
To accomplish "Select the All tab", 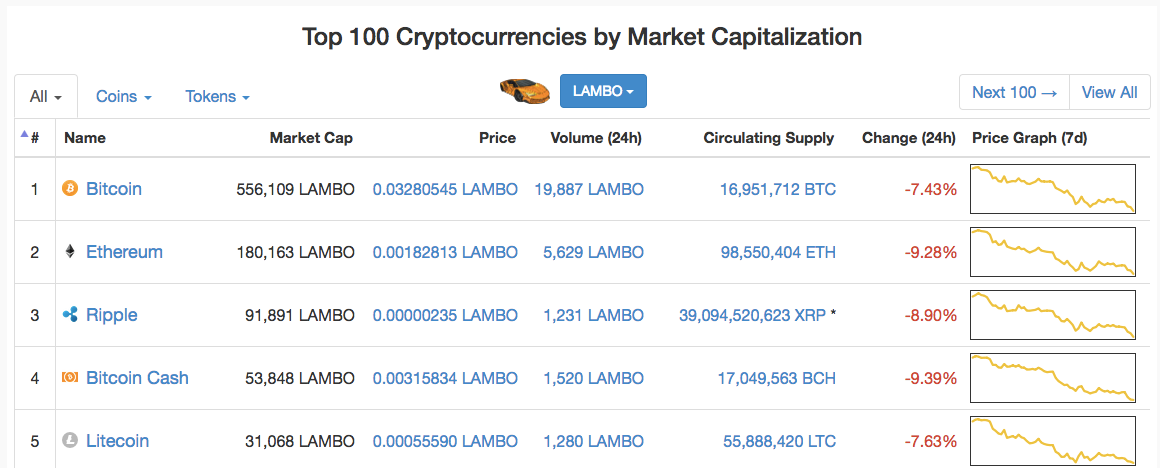I will 46,97.
